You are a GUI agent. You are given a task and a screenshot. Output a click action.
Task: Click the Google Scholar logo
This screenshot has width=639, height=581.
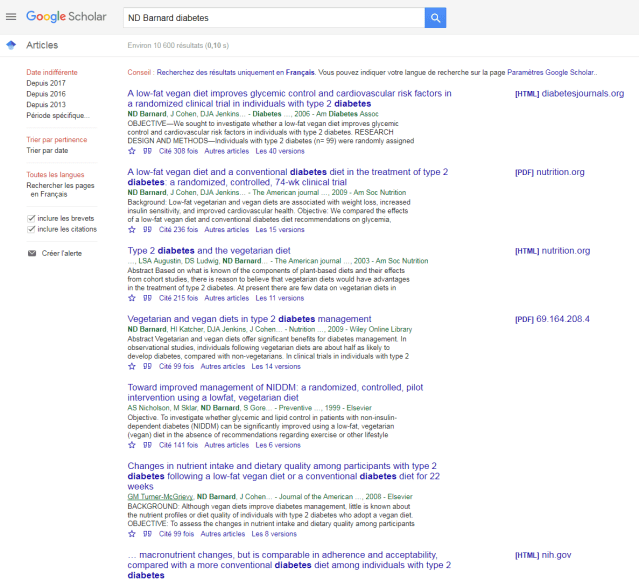[66, 17]
